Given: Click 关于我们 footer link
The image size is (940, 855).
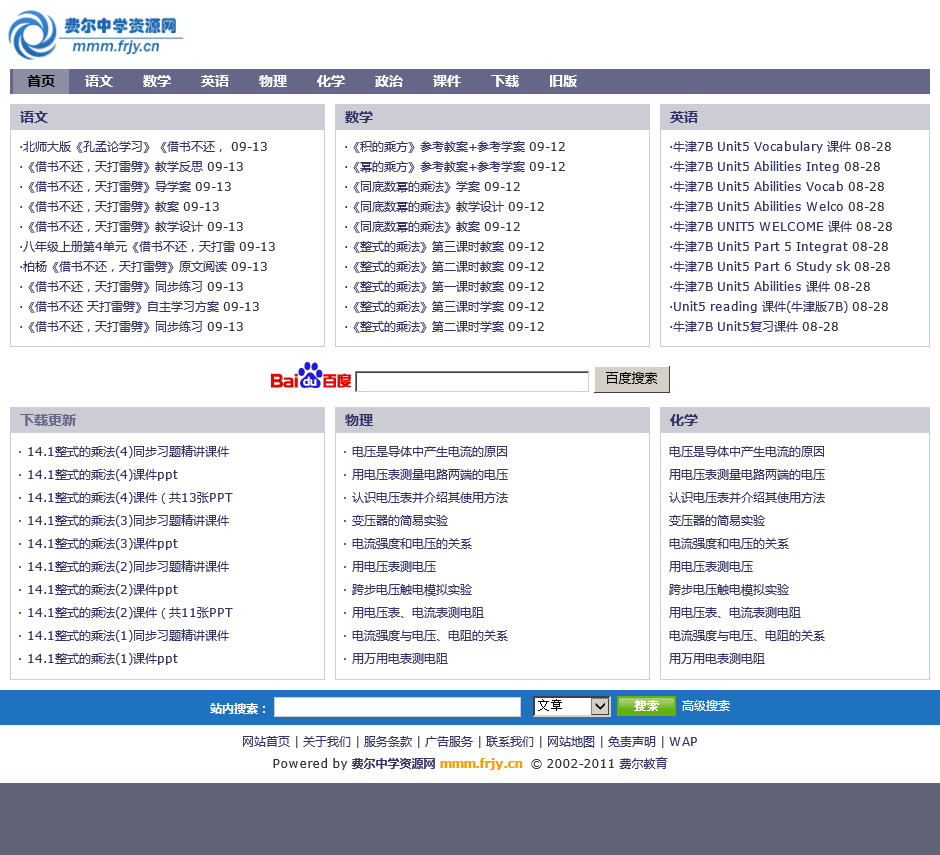Looking at the screenshot, I should (x=327, y=742).
